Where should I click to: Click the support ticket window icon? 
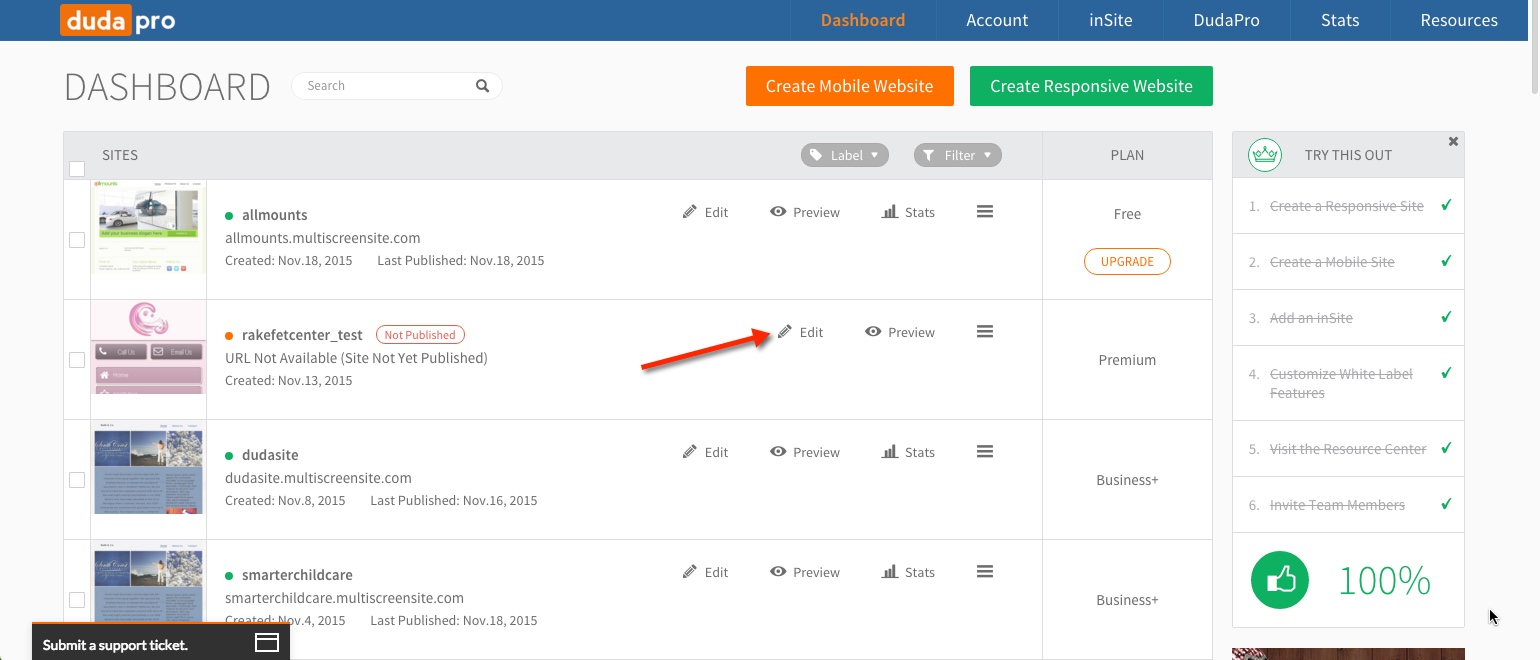pos(267,643)
